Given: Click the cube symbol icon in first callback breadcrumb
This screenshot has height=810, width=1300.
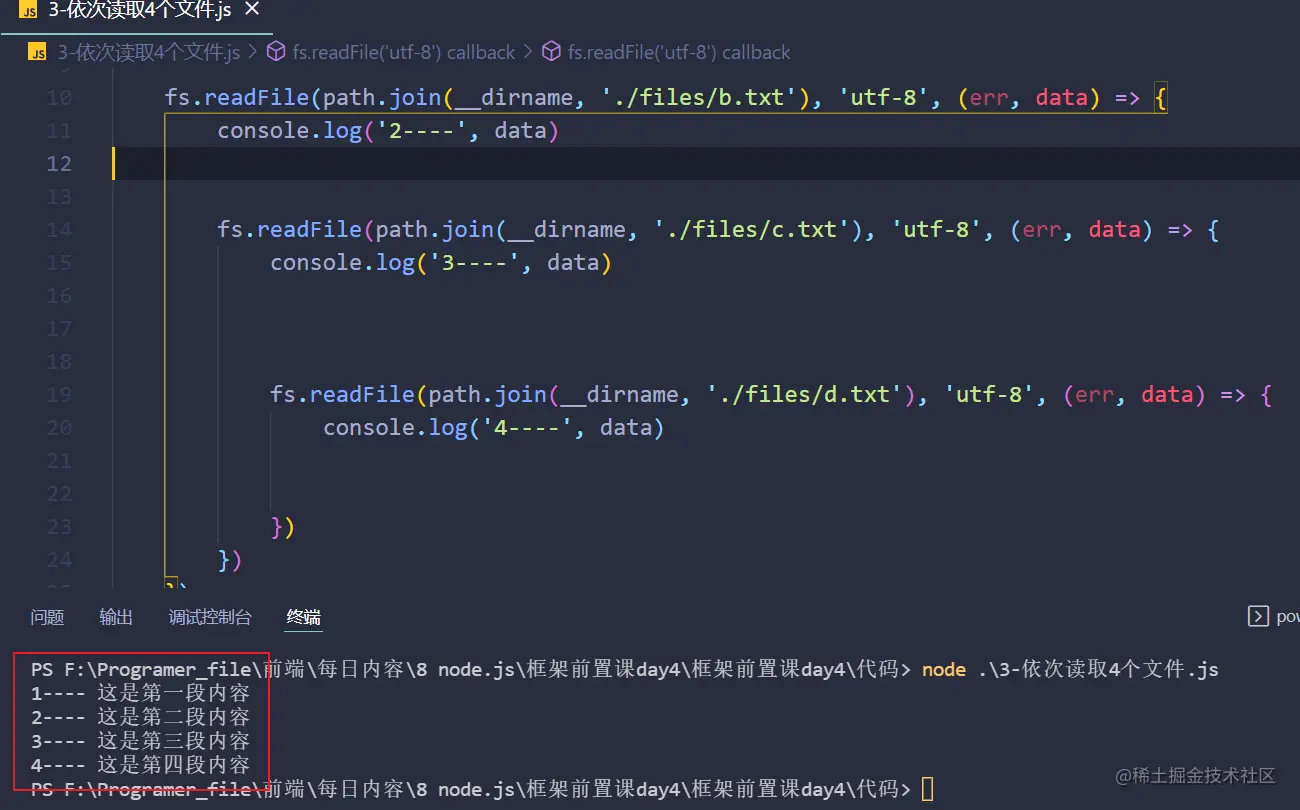Looking at the screenshot, I should (x=276, y=52).
